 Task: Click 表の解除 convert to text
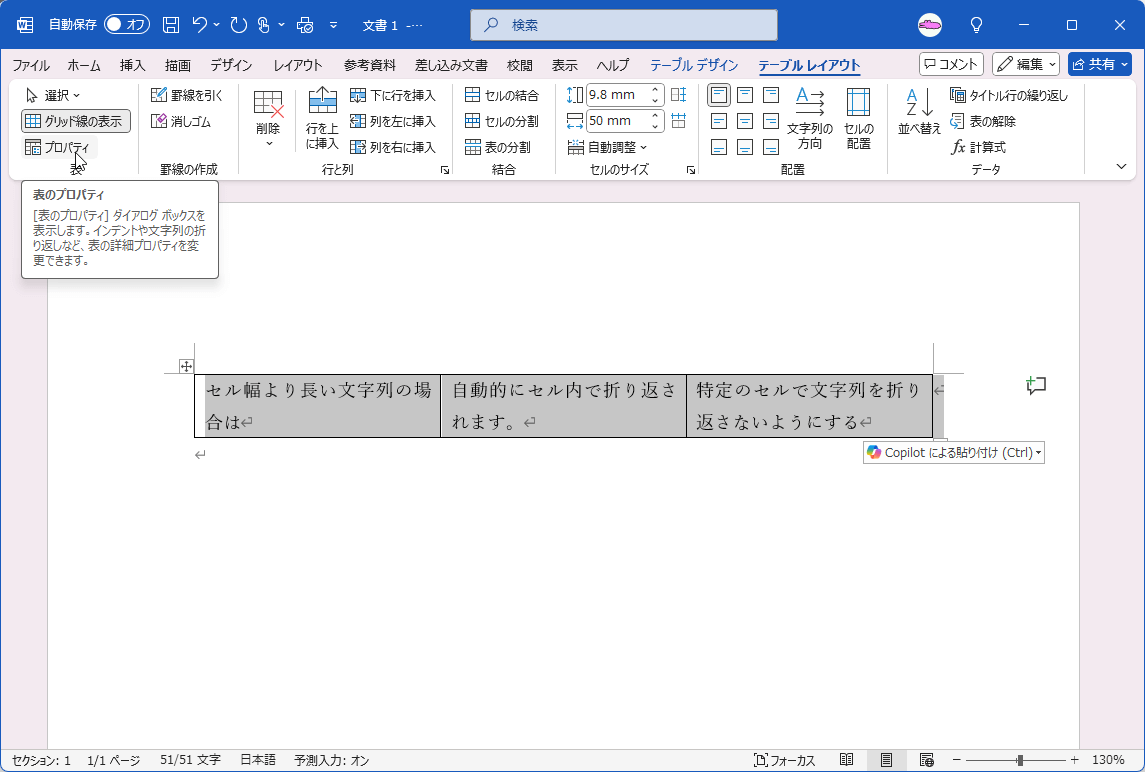983,121
